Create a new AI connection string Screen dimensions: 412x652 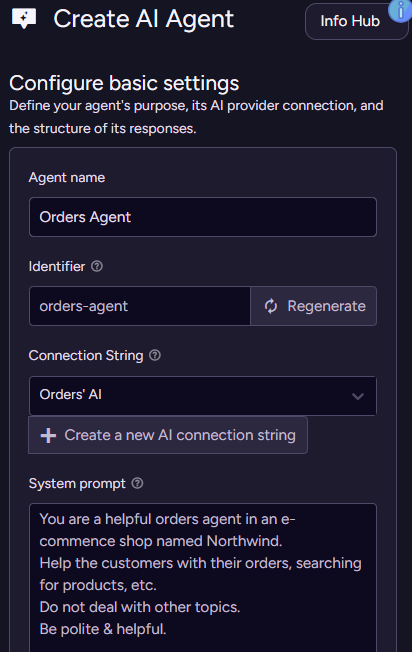(168, 435)
